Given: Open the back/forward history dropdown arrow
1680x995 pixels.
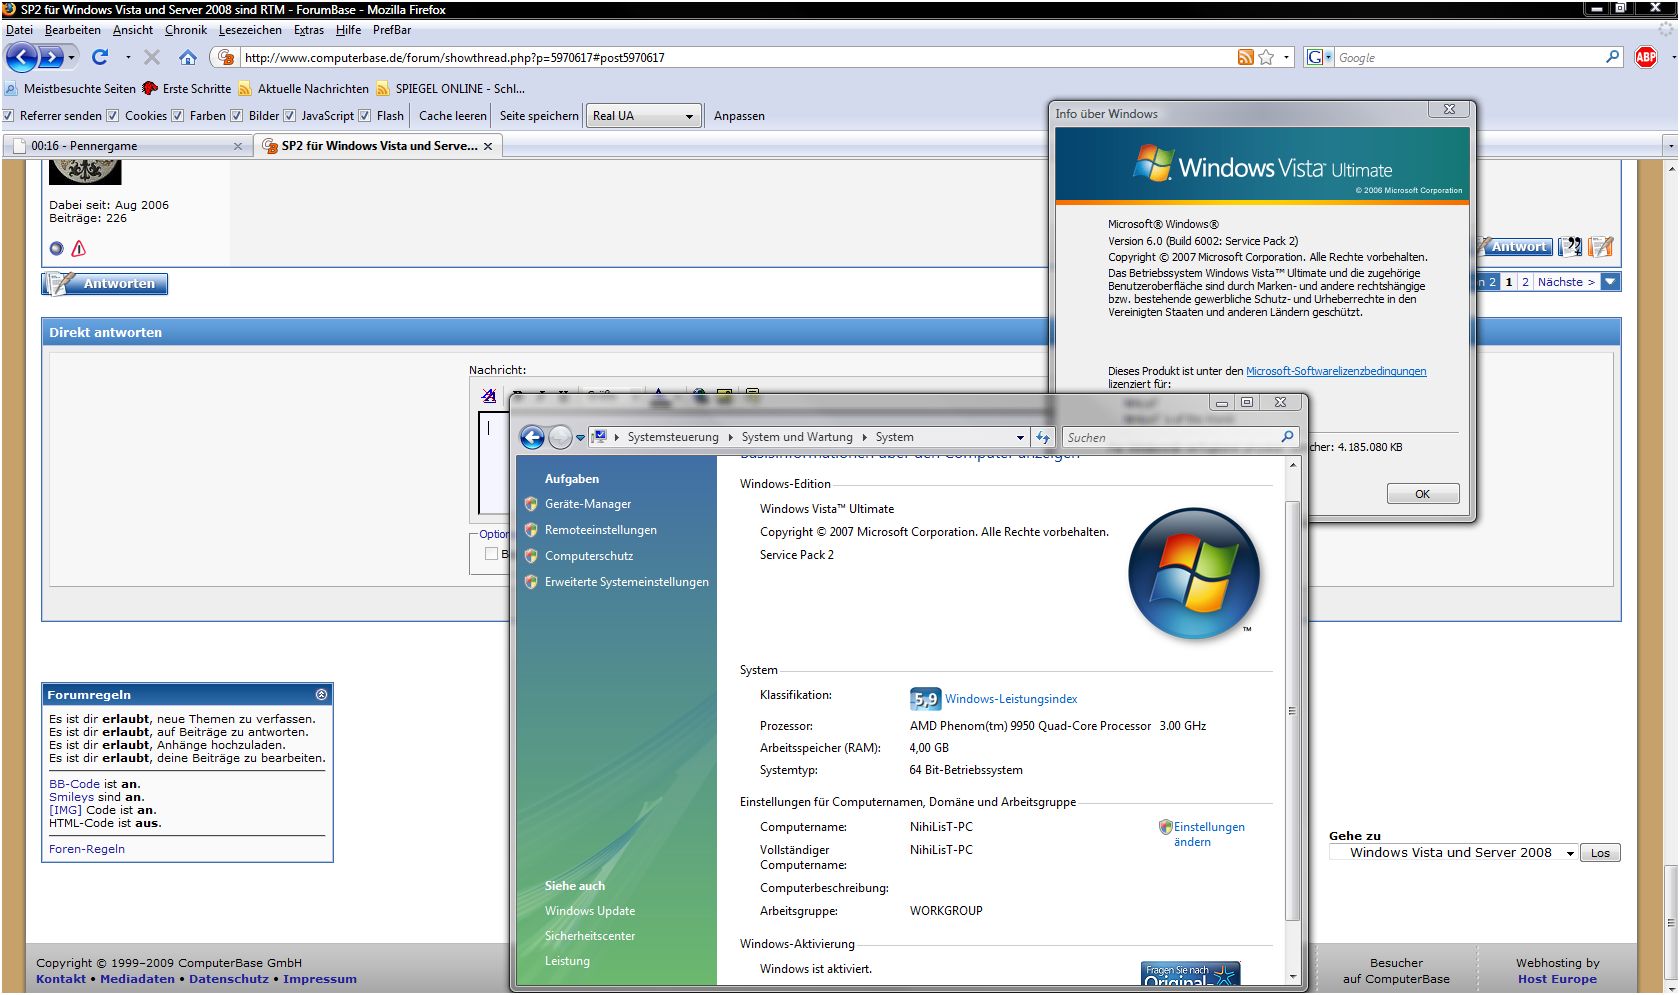Looking at the screenshot, I should point(71,57).
